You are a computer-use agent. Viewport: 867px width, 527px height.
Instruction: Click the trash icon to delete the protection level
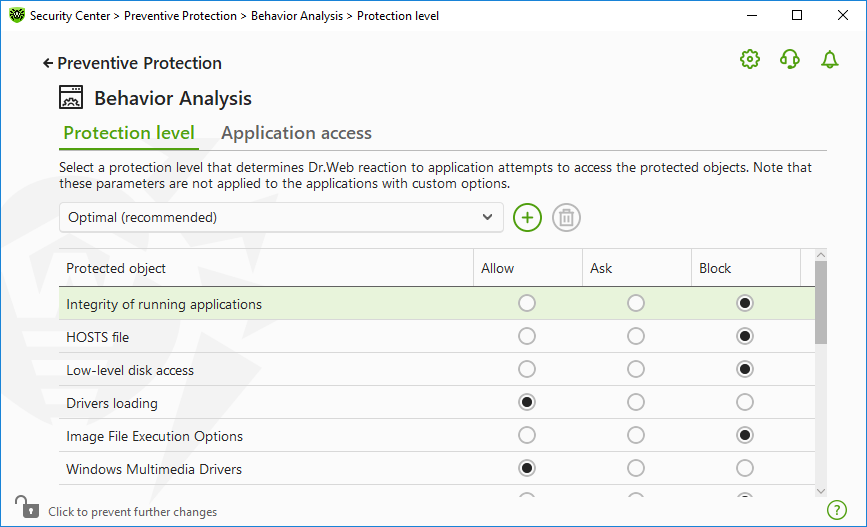566,217
